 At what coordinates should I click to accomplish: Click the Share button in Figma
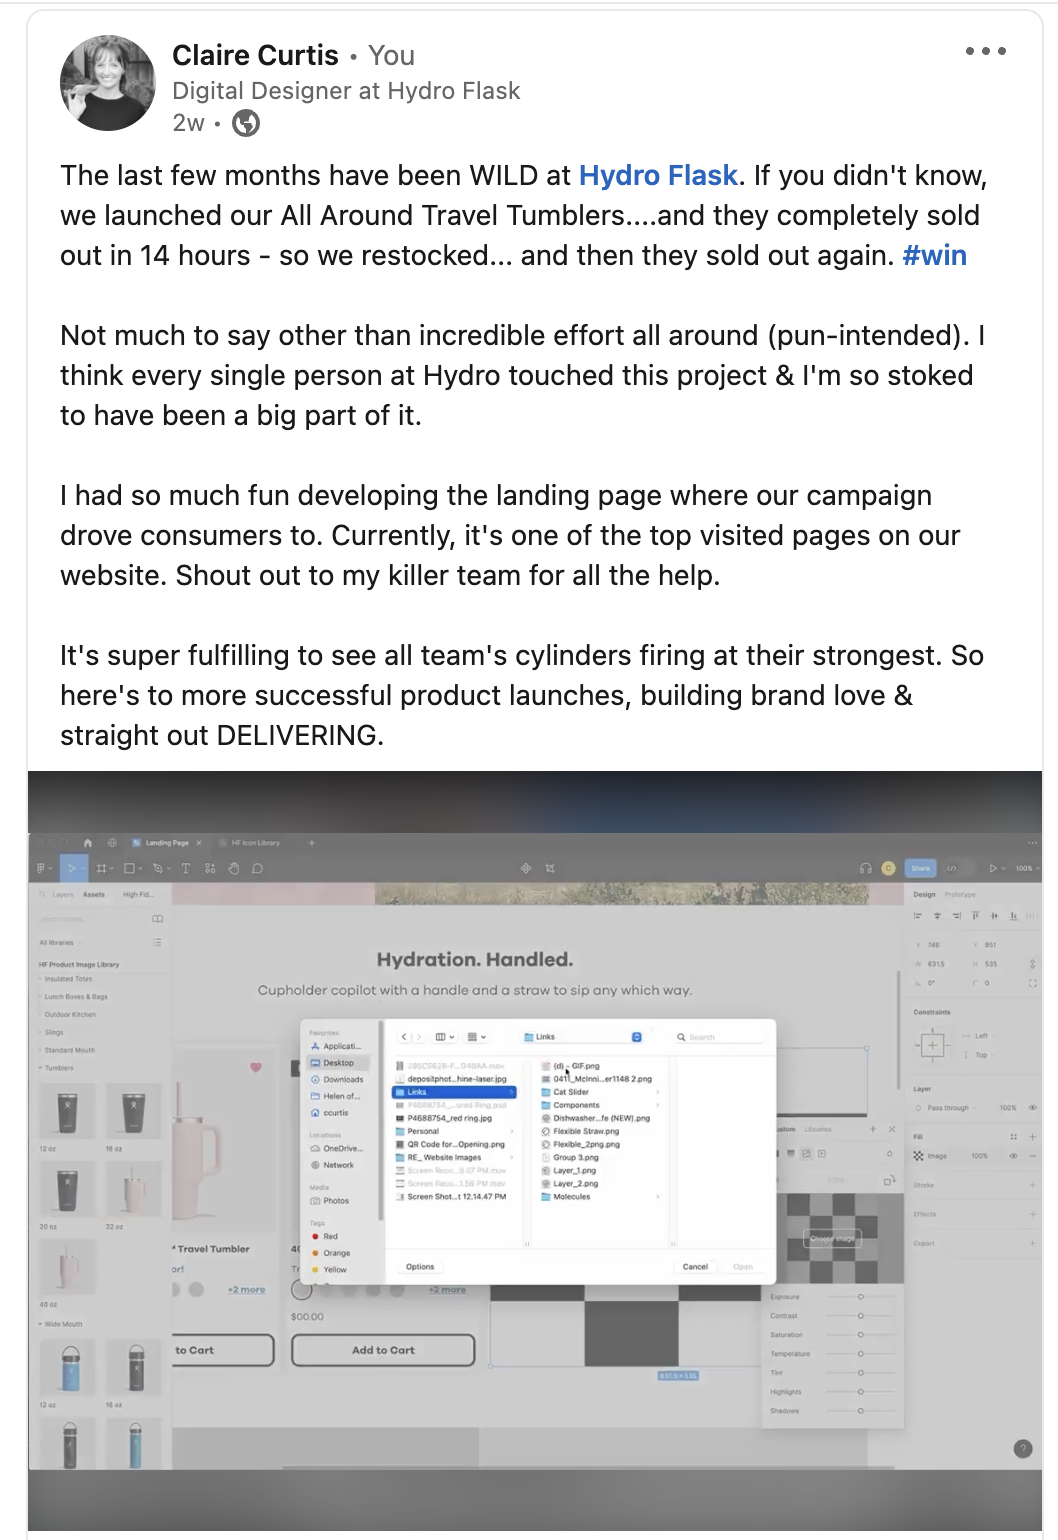(x=921, y=868)
